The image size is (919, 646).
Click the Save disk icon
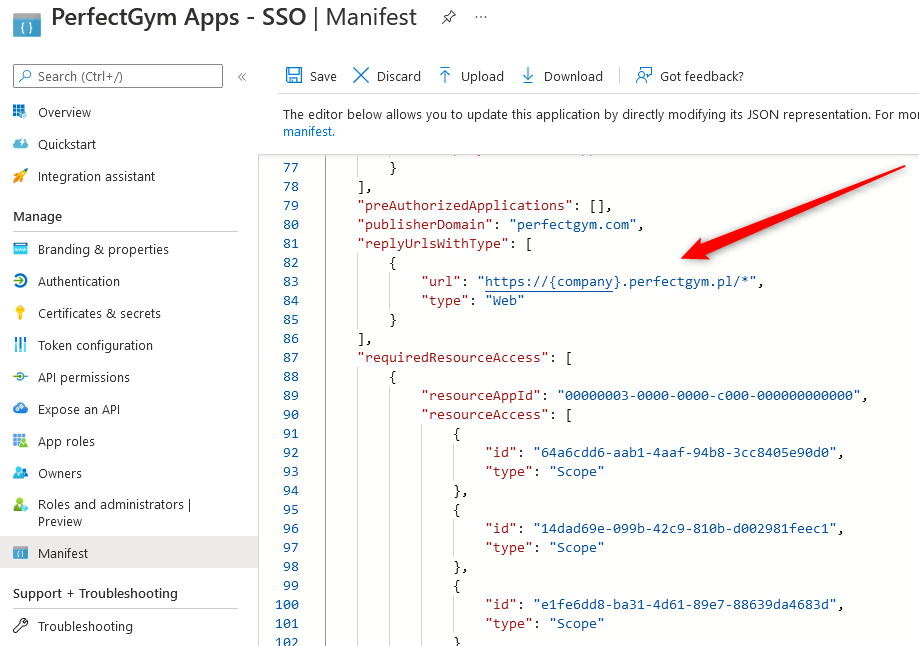pos(294,76)
